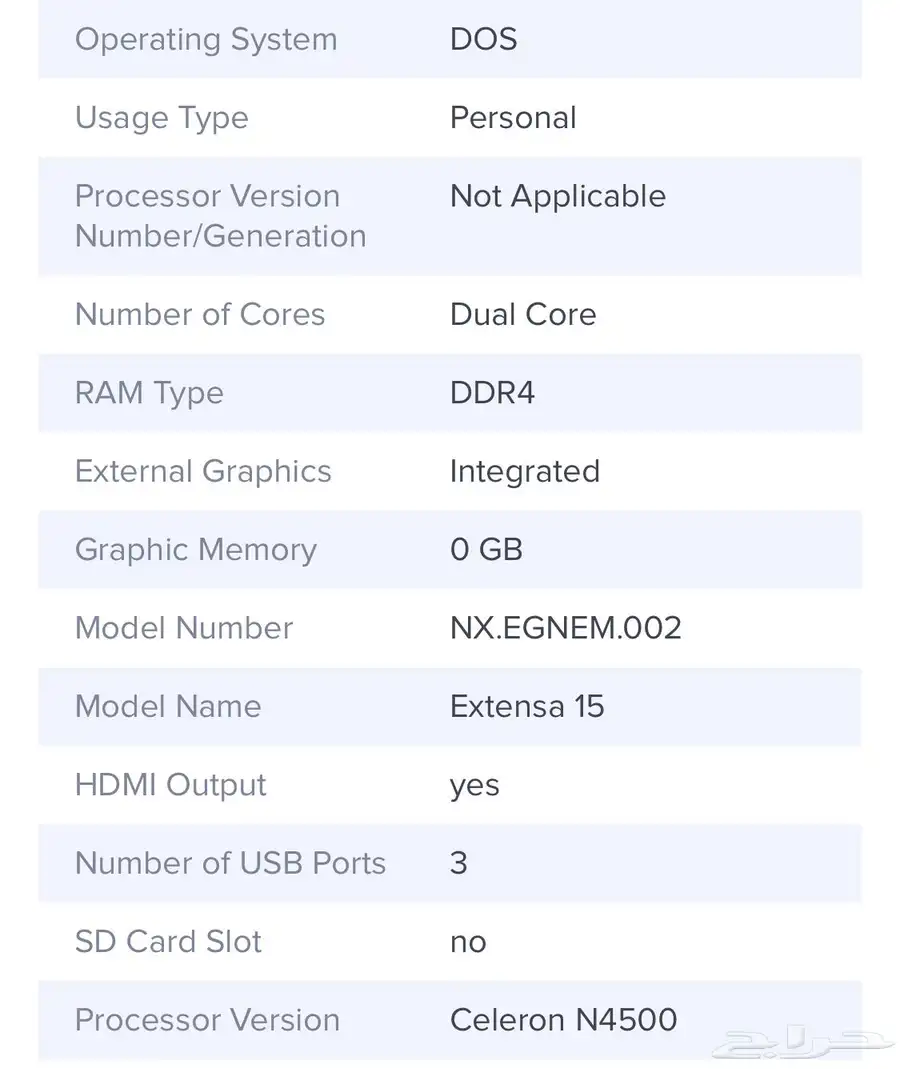Click the Personal value
This screenshot has height=1069, width=900.
click(x=513, y=117)
